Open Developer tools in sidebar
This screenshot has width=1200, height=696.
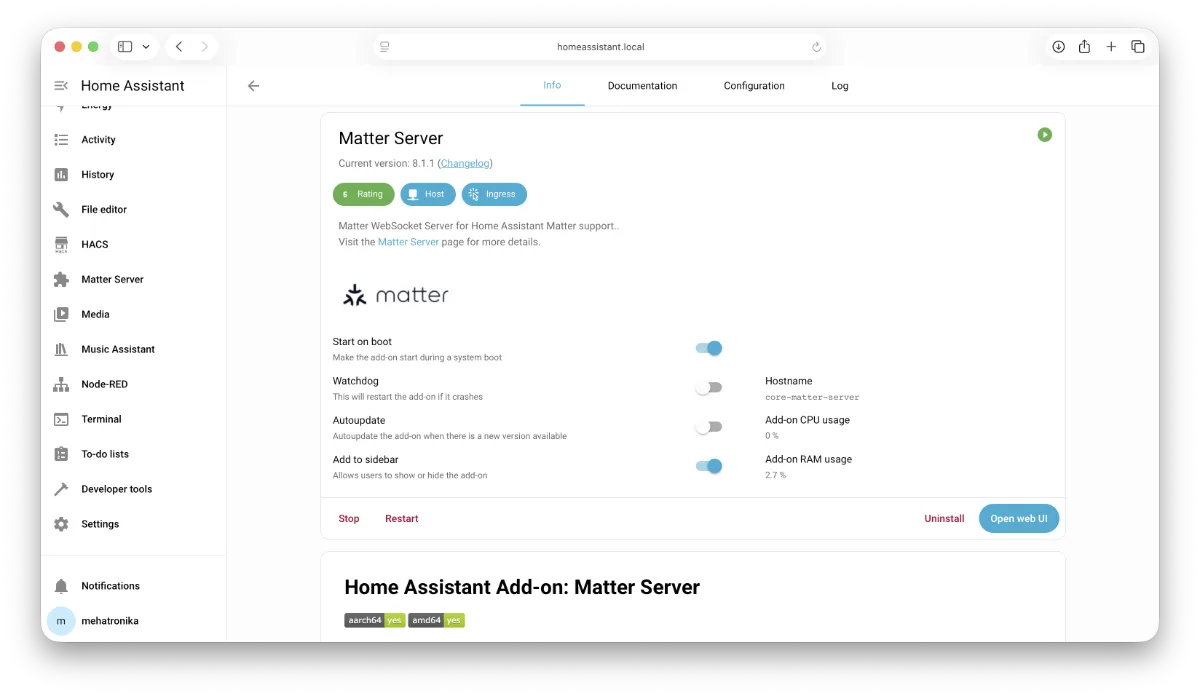116,489
